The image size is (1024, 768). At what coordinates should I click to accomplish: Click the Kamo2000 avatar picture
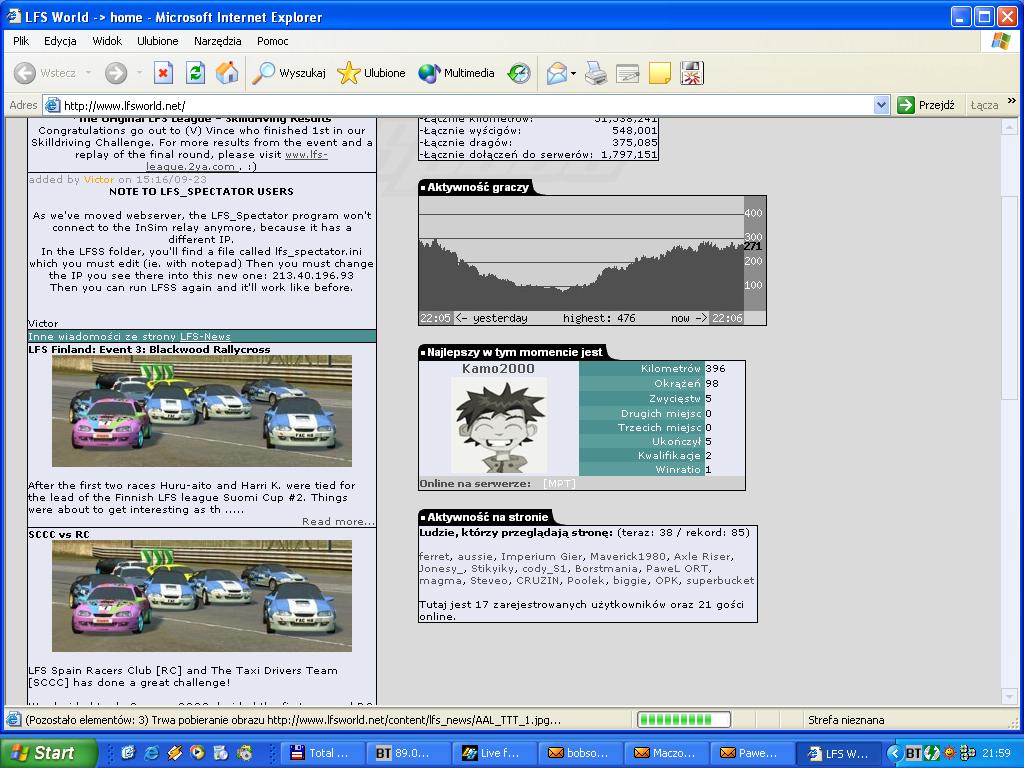pyautogui.click(x=499, y=425)
